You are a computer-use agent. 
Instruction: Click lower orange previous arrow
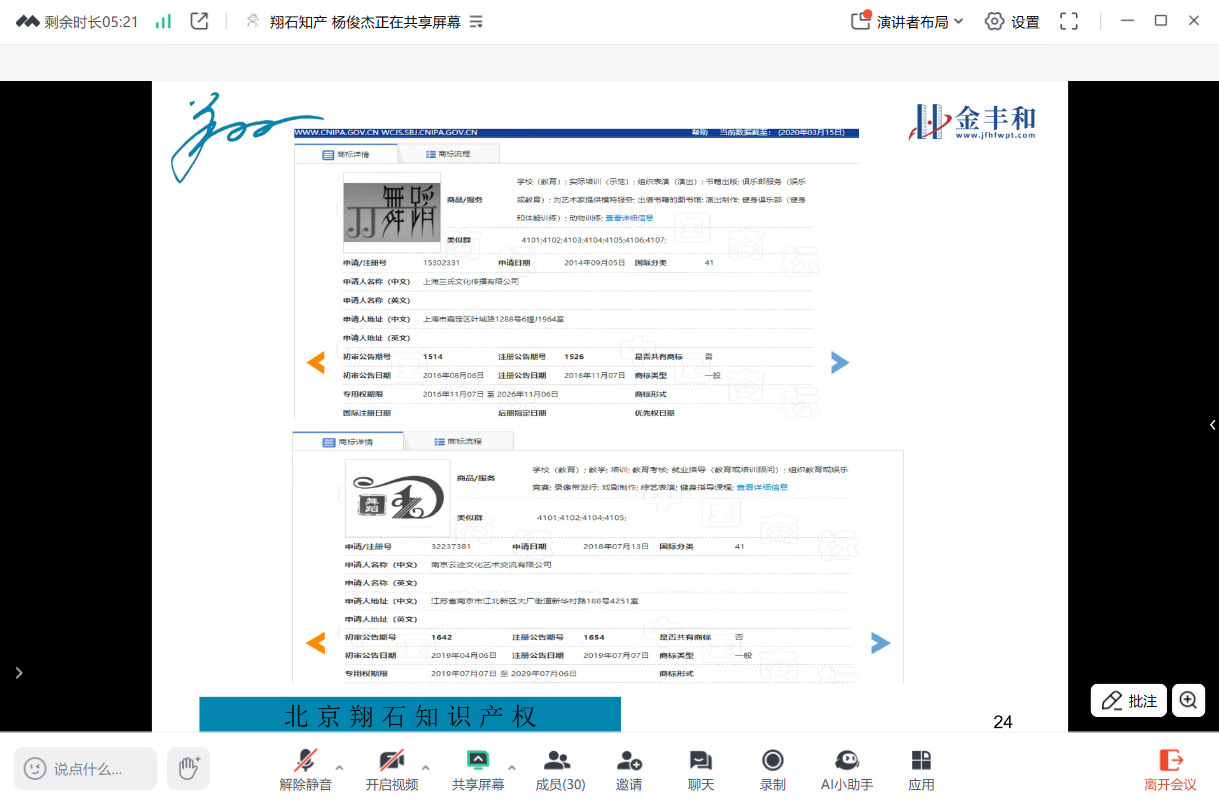315,643
